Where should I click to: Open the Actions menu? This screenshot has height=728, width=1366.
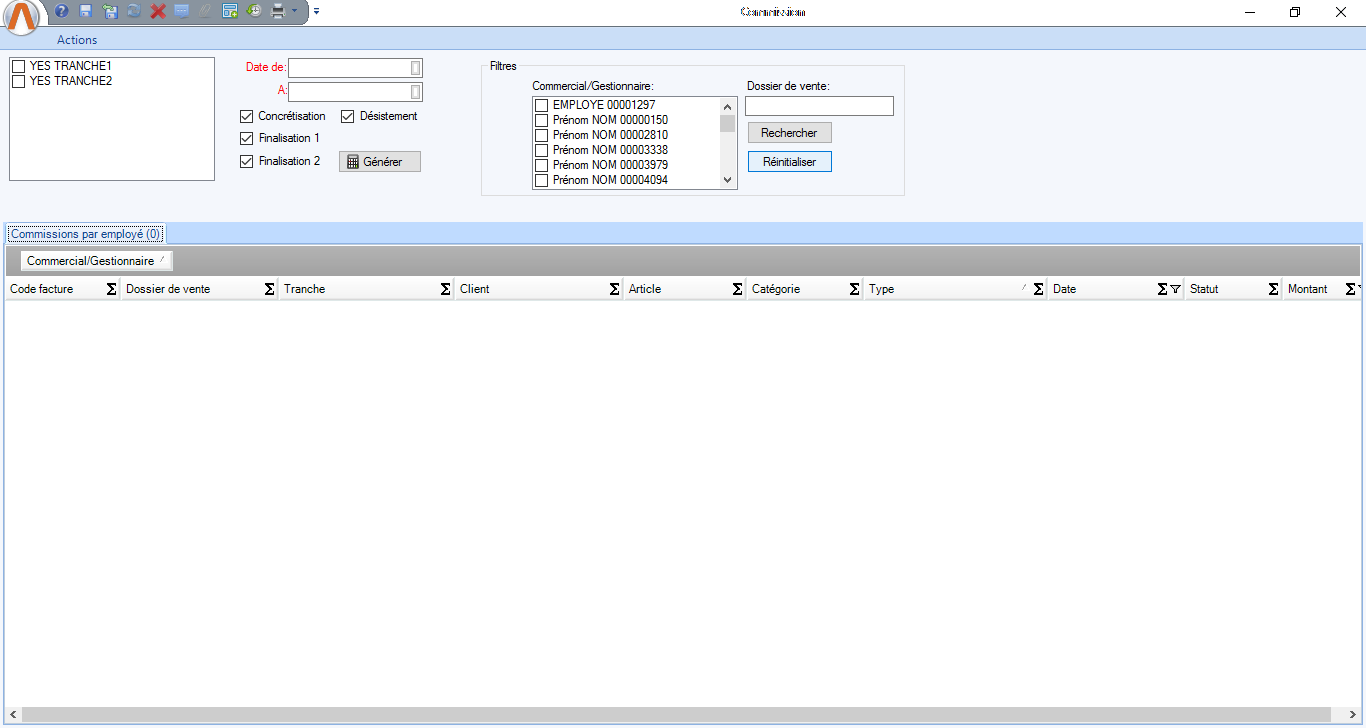pos(77,40)
